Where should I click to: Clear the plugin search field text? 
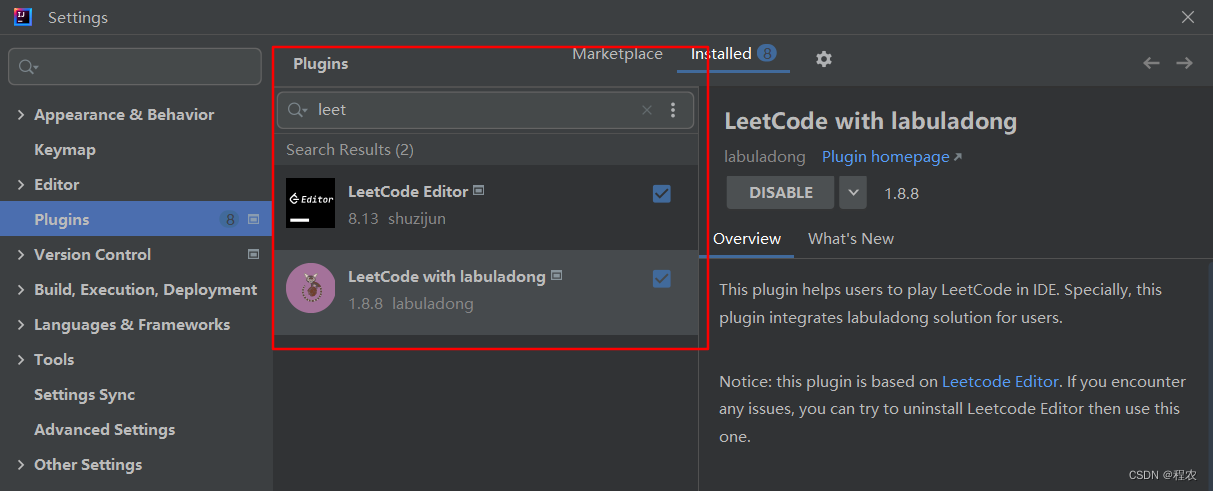(x=647, y=110)
